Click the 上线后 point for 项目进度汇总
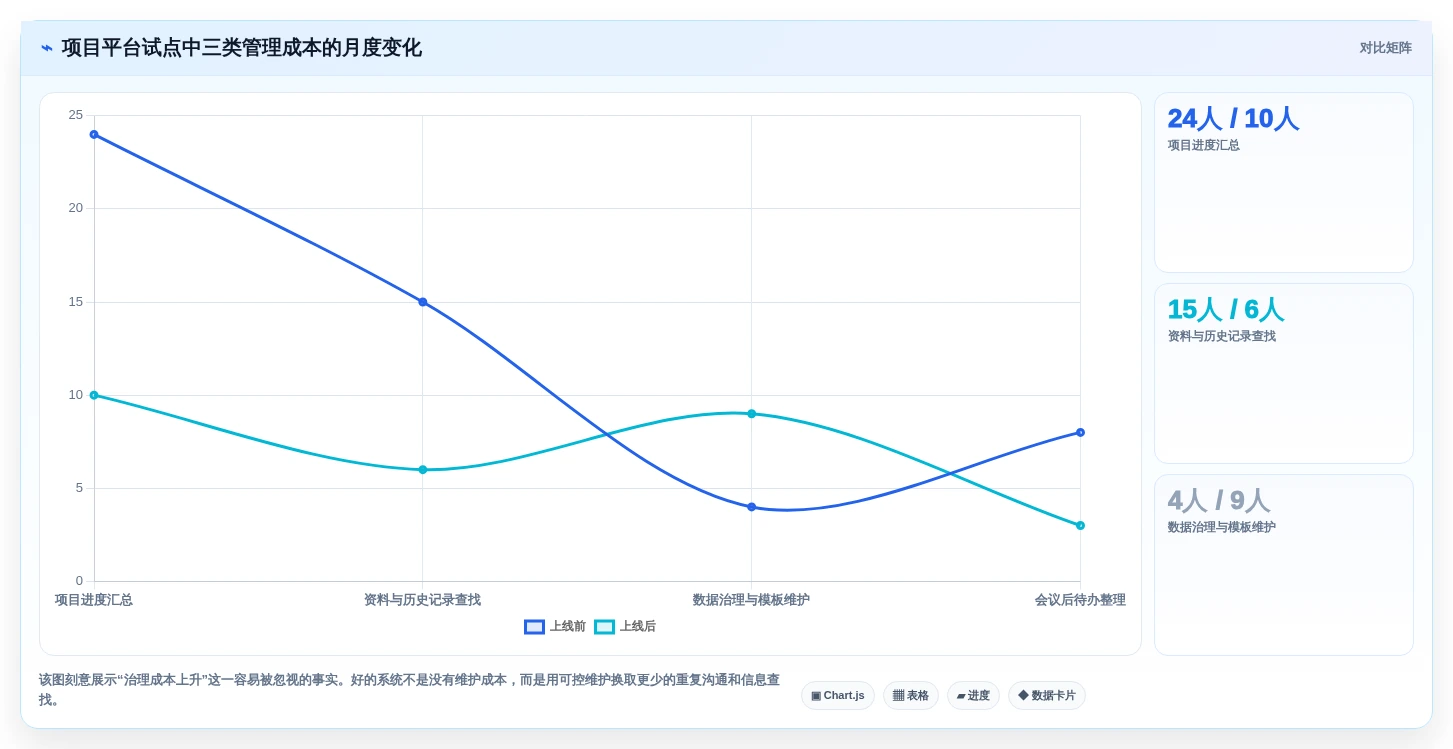The width and height of the screenshot is (1453, 749). pyautogui.click(x=94, y=395)
